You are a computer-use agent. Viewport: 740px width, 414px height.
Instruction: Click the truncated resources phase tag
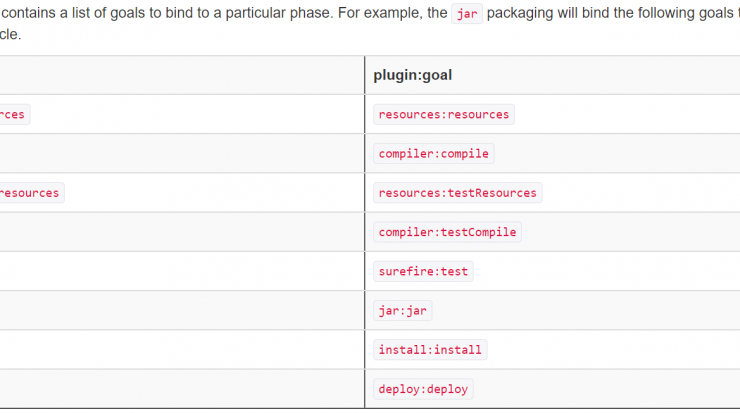(14, 115)
